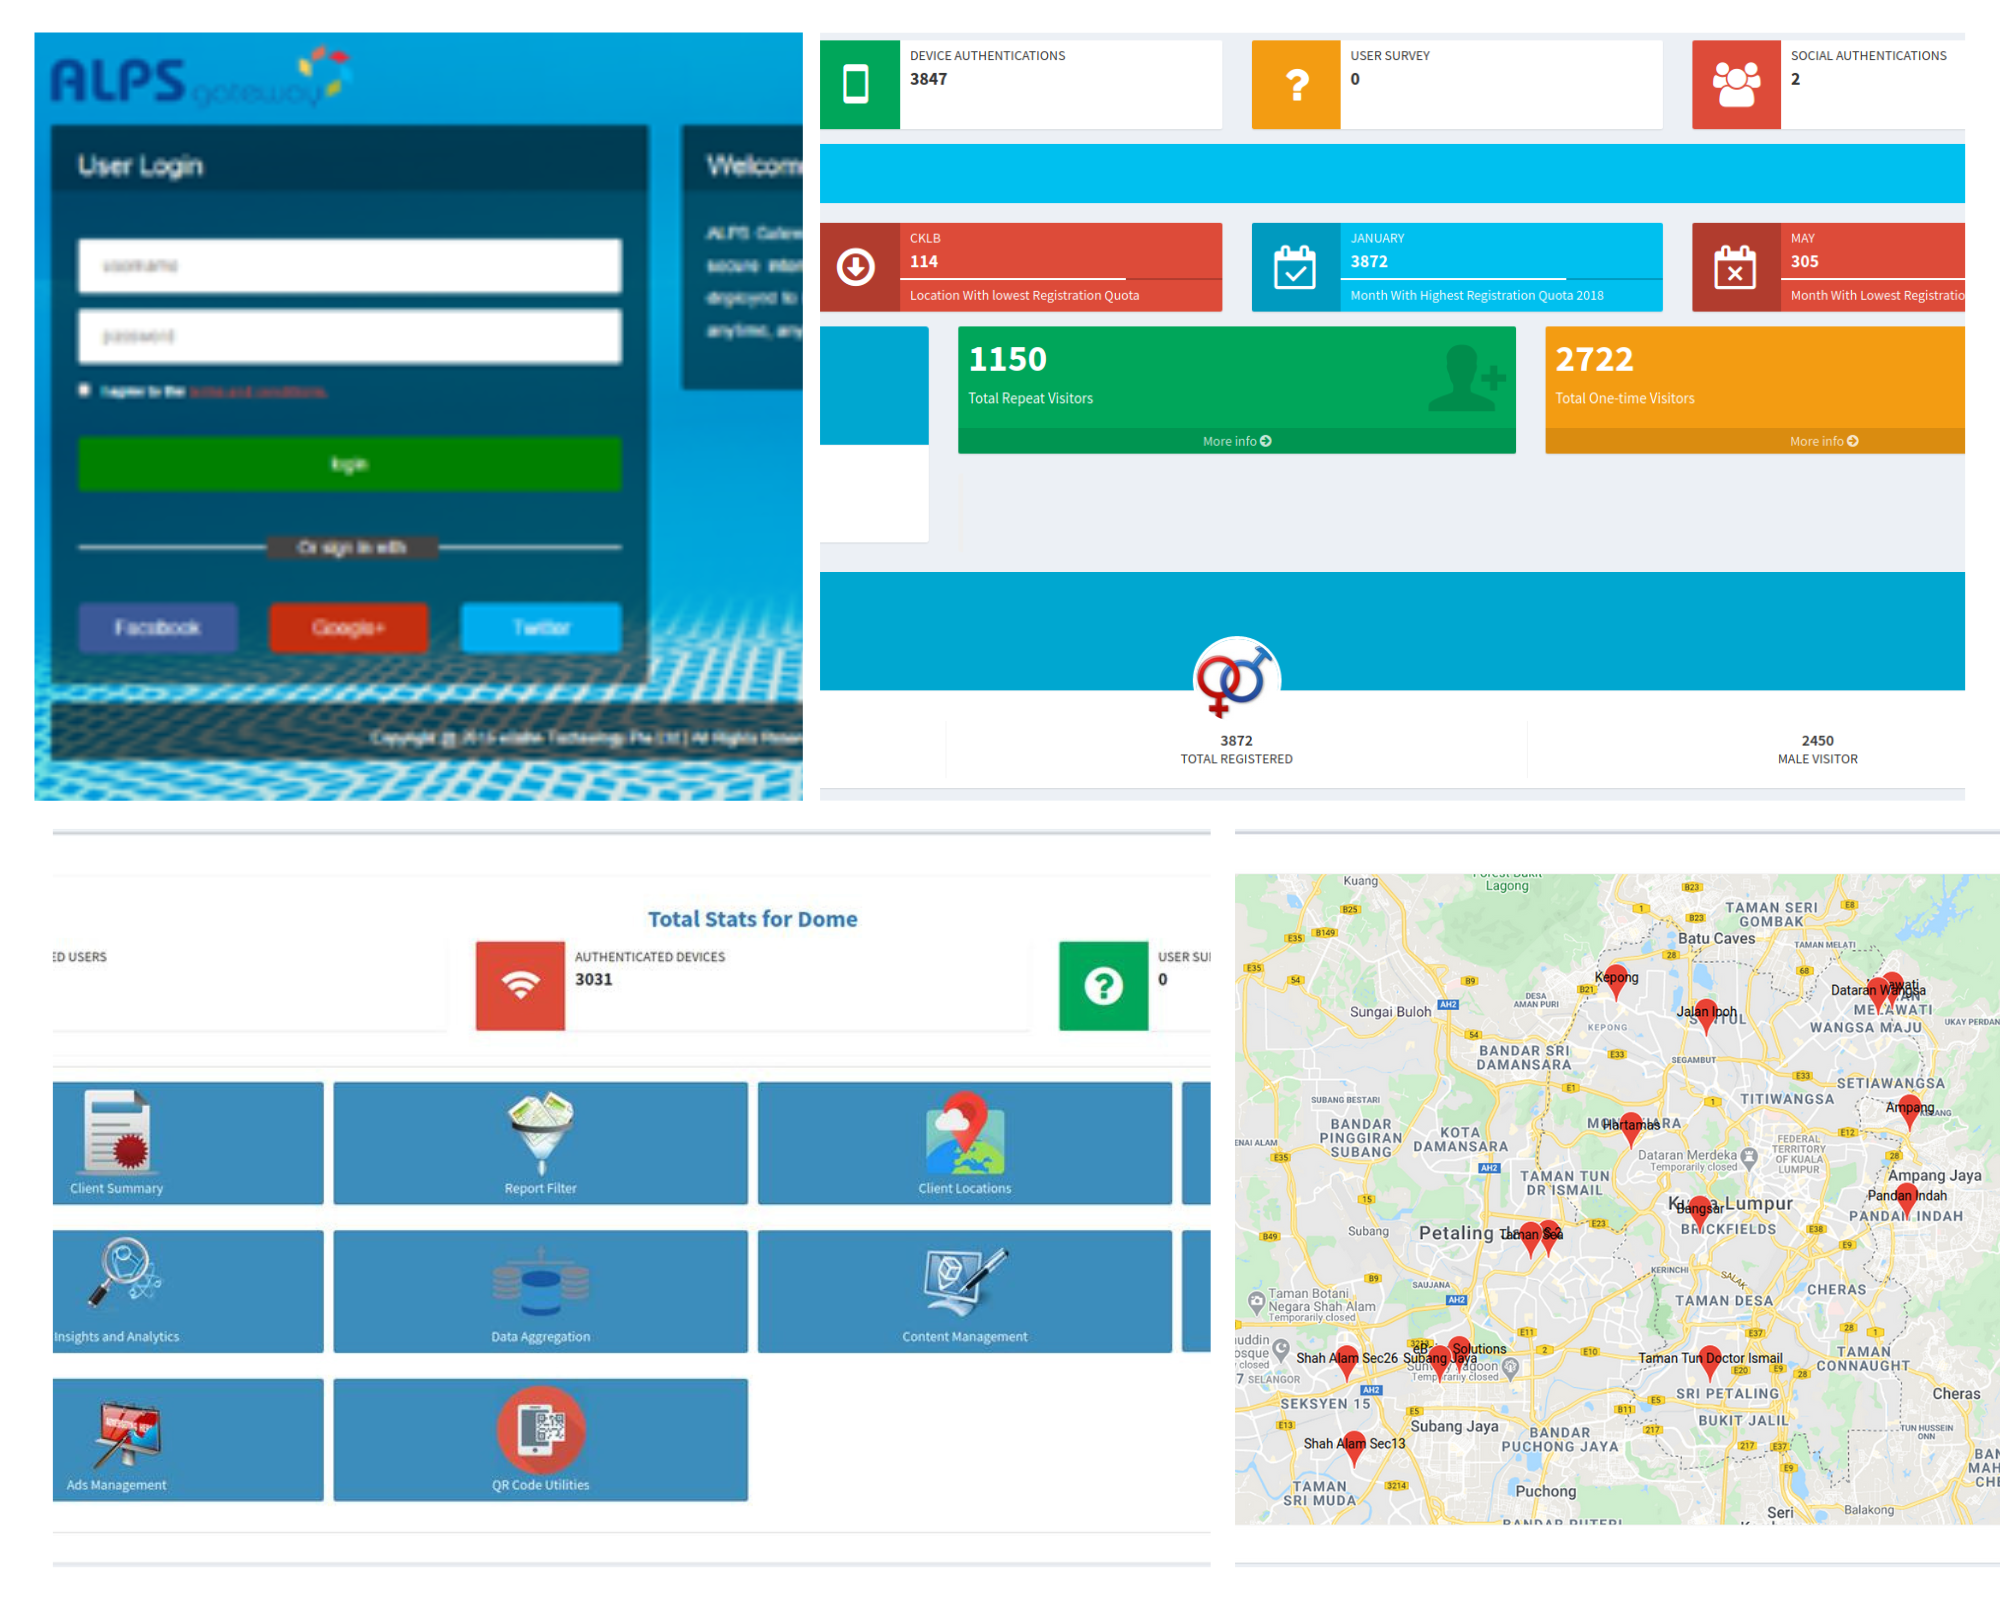Tick the agree to terms checkbox
Viewport: 2000px width, 1600px height.
point(85,390)
